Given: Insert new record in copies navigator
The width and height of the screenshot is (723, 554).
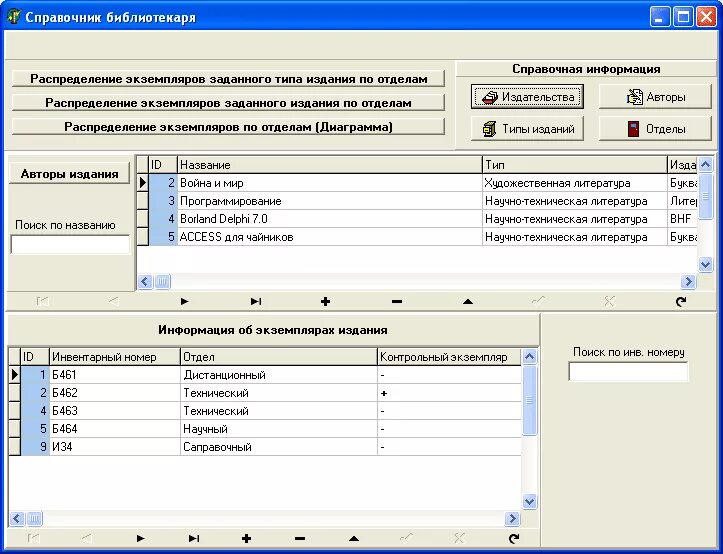Looking at the screenshot, I should [247, 538].
